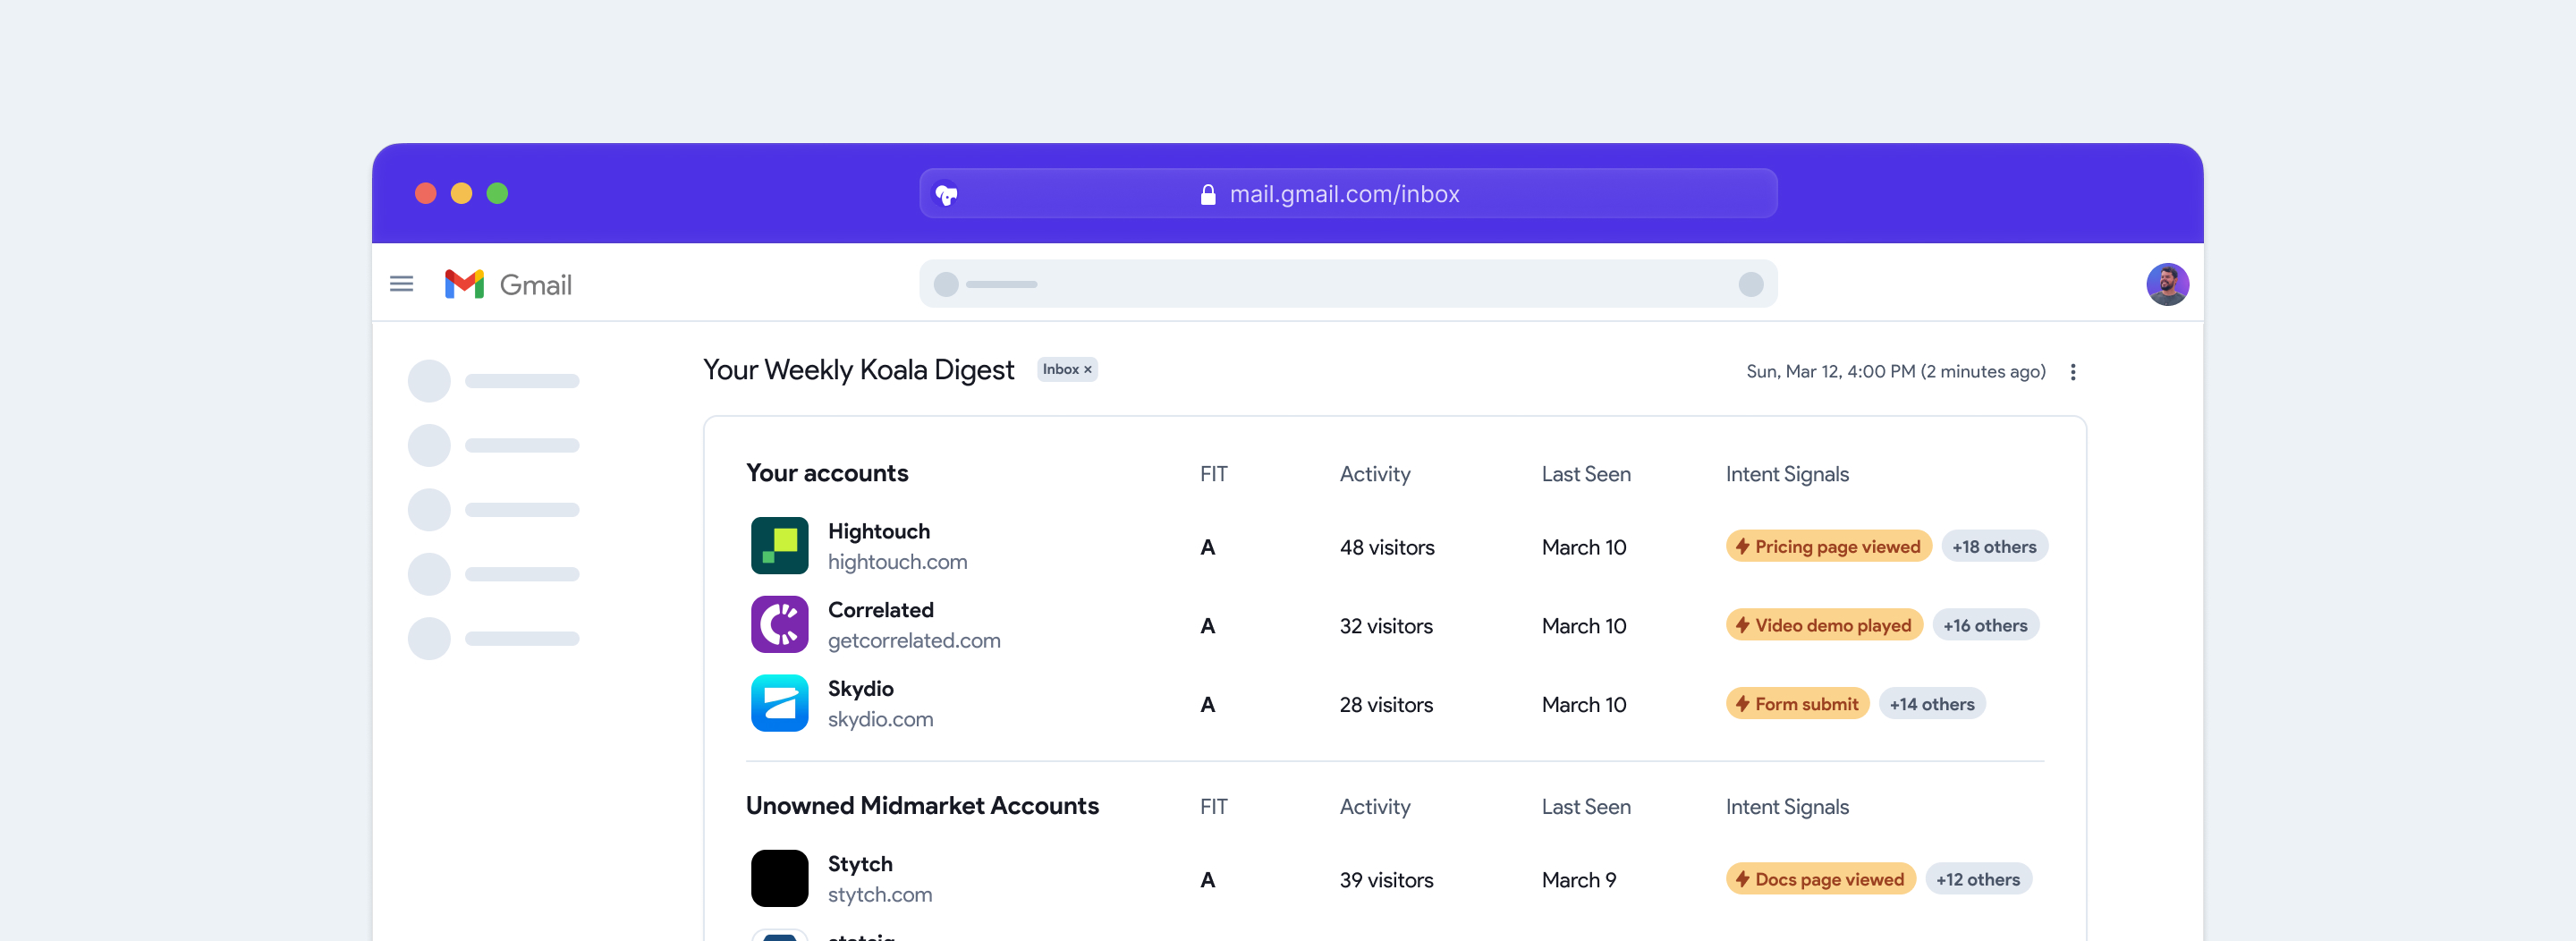The height and width of the screenshot is (941, 2576).
Task: Open the user profile avatar
Action: click(2166, 285)
